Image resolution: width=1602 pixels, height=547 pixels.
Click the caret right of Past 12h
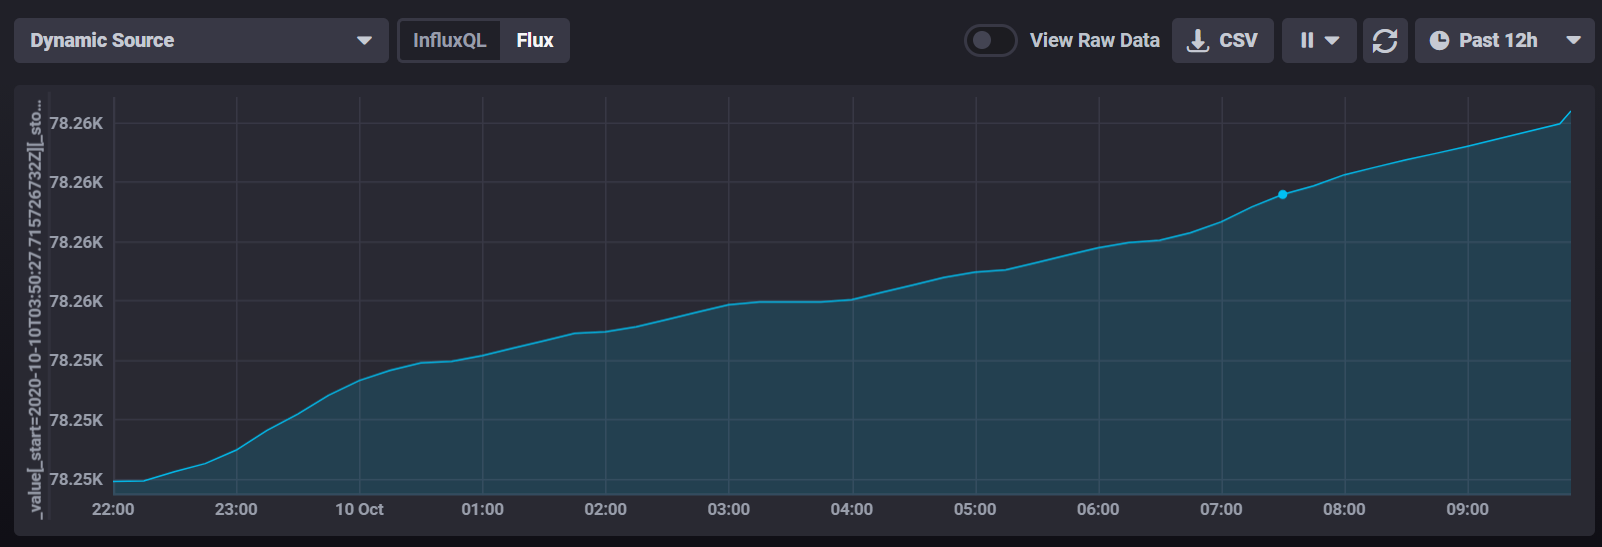pos(1573,41)
